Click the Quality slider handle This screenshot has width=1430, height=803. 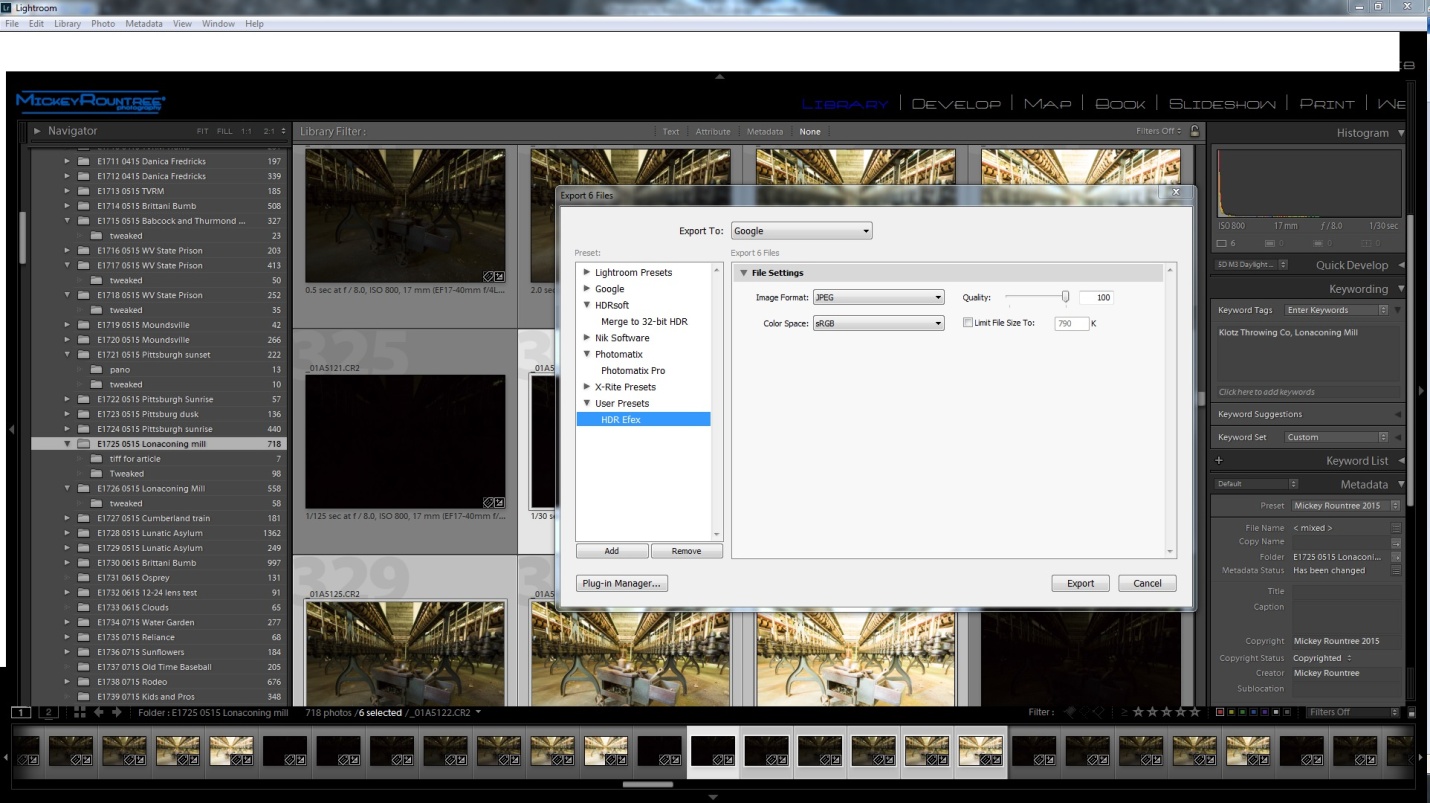(1066, 296)
